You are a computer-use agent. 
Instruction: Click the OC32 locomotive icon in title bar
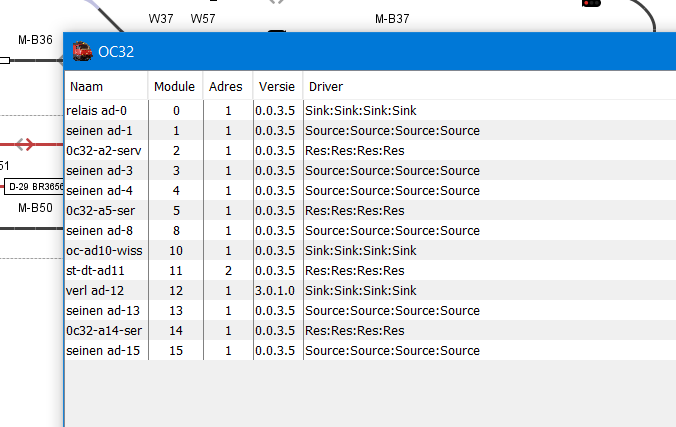[x=81, y=51]
